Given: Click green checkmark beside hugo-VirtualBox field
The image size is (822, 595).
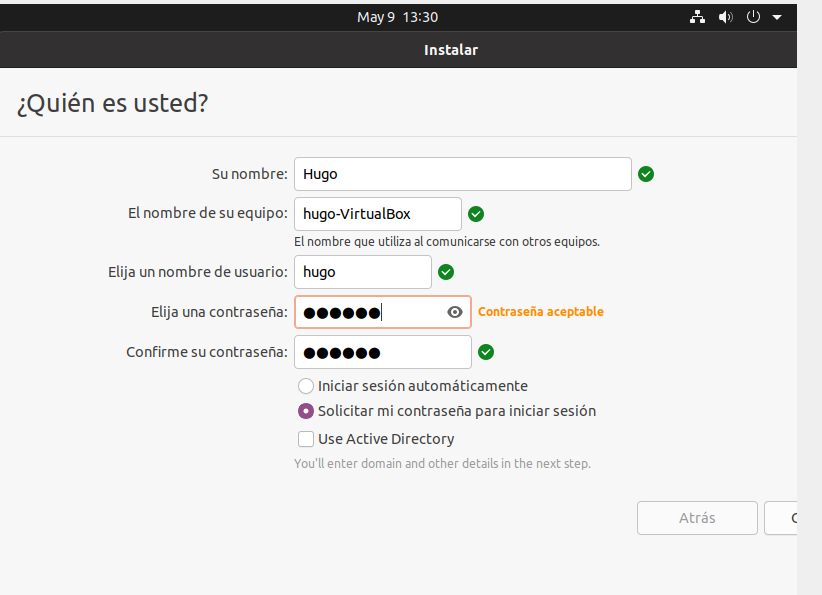Looking at the screenshot, I should click(476, 213).
